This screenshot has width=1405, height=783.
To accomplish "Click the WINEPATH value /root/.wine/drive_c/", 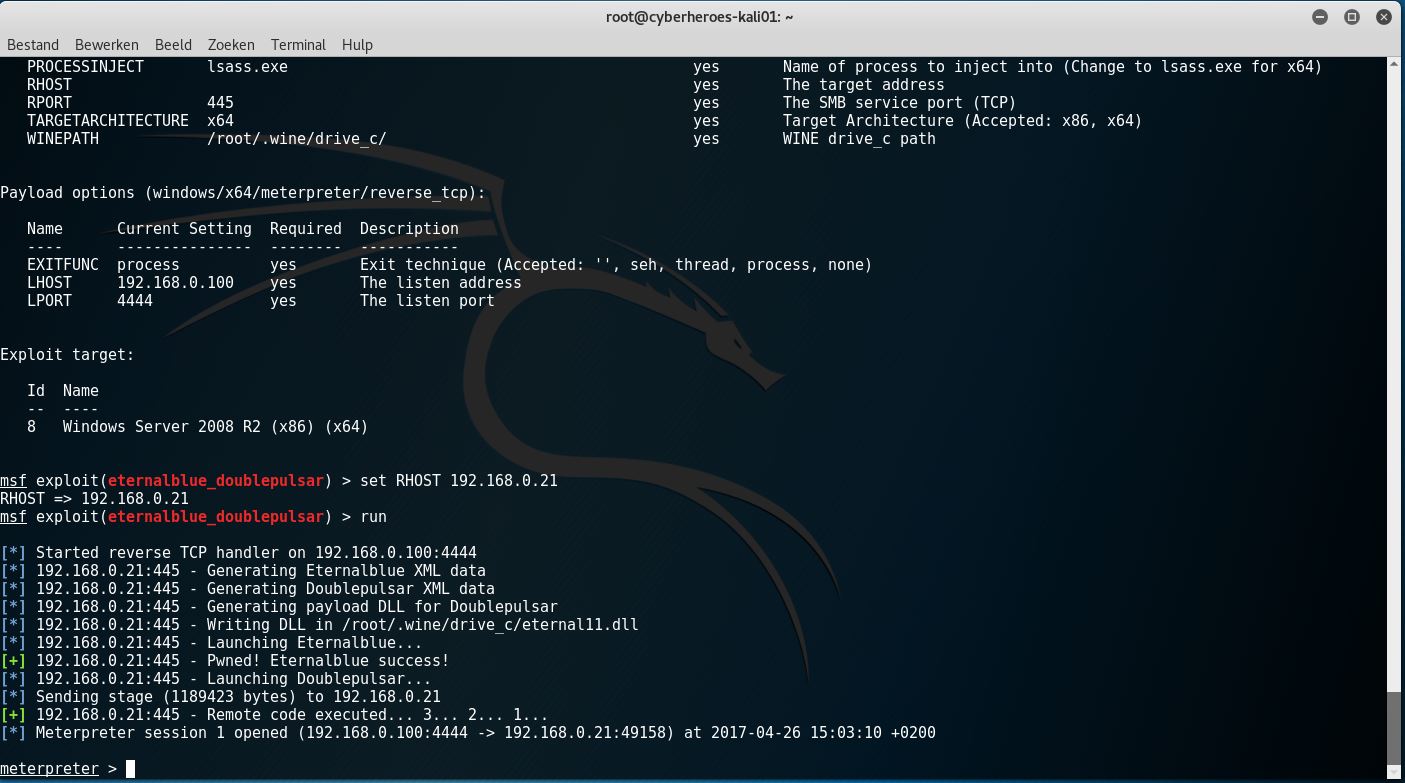I will [296, 139].
